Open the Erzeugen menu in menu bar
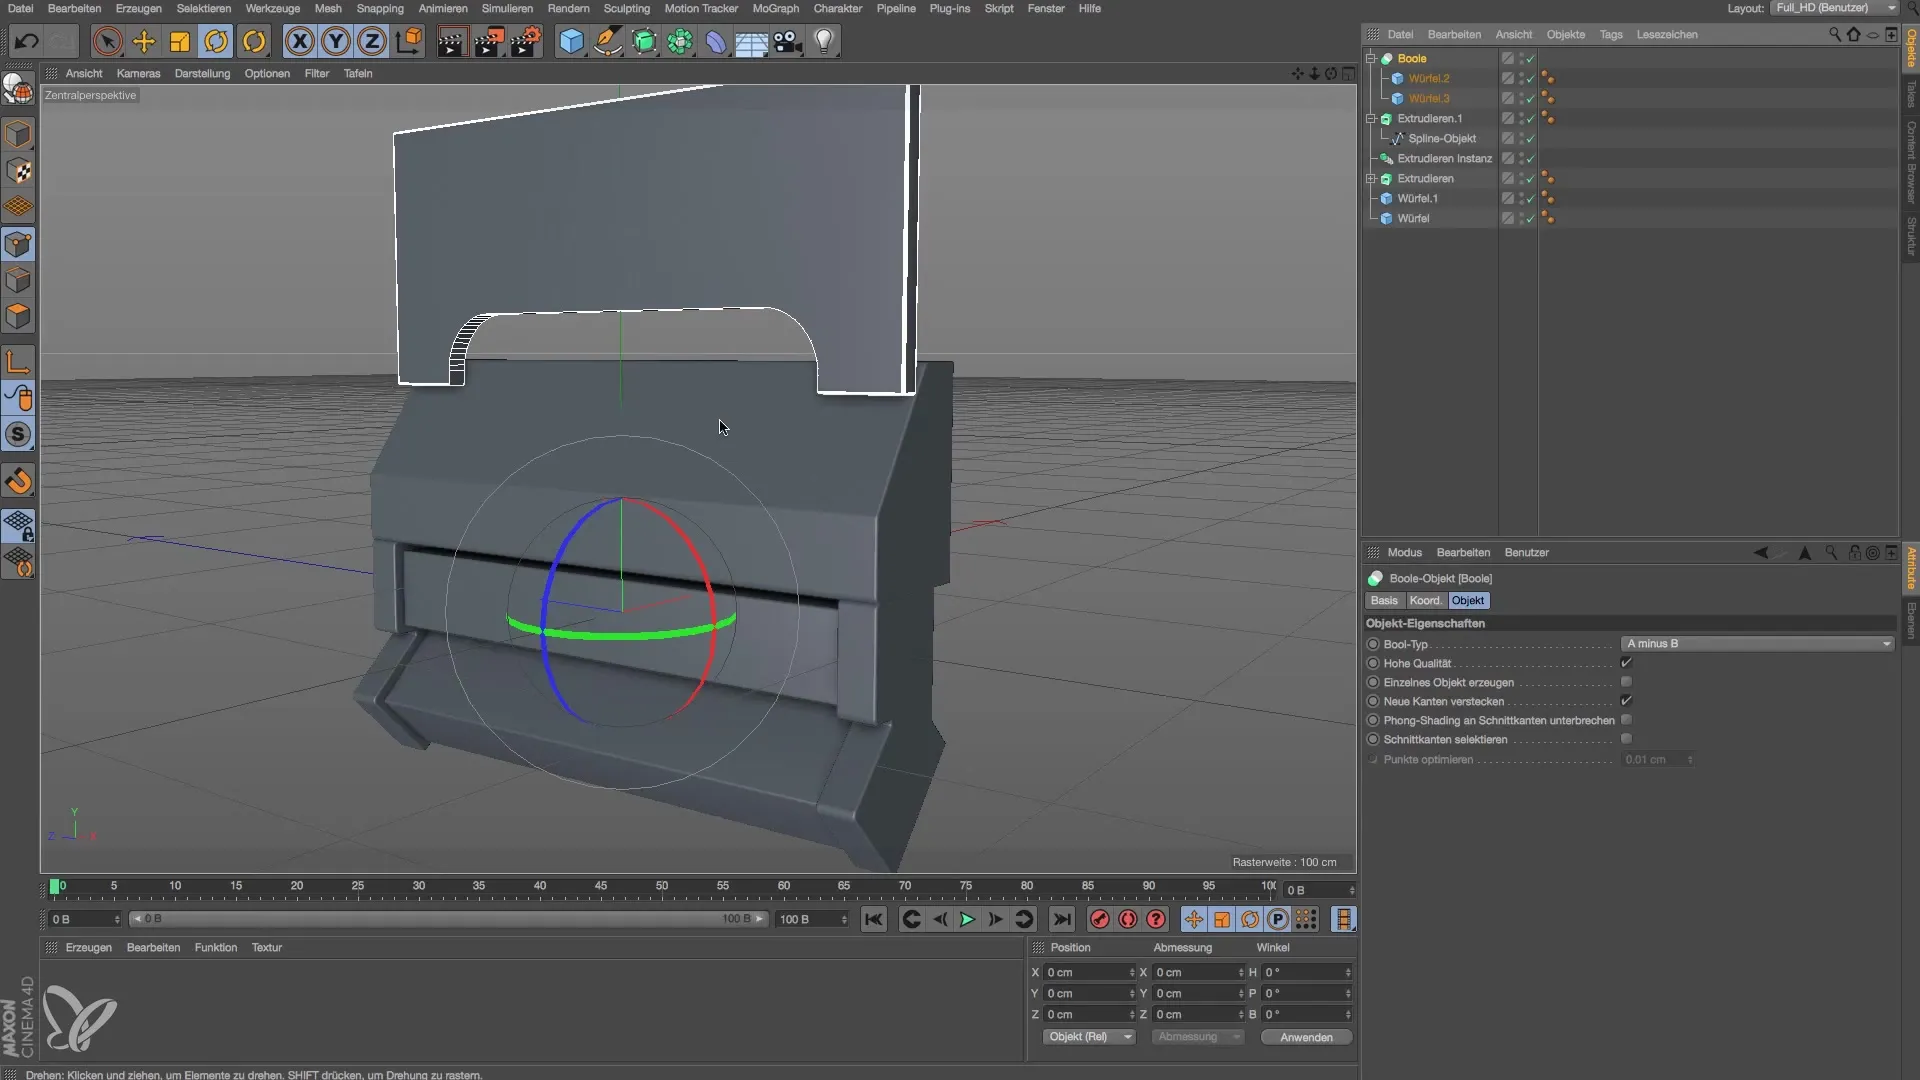The width and height of the screenshot is (1920, 1080). point(138,8)
